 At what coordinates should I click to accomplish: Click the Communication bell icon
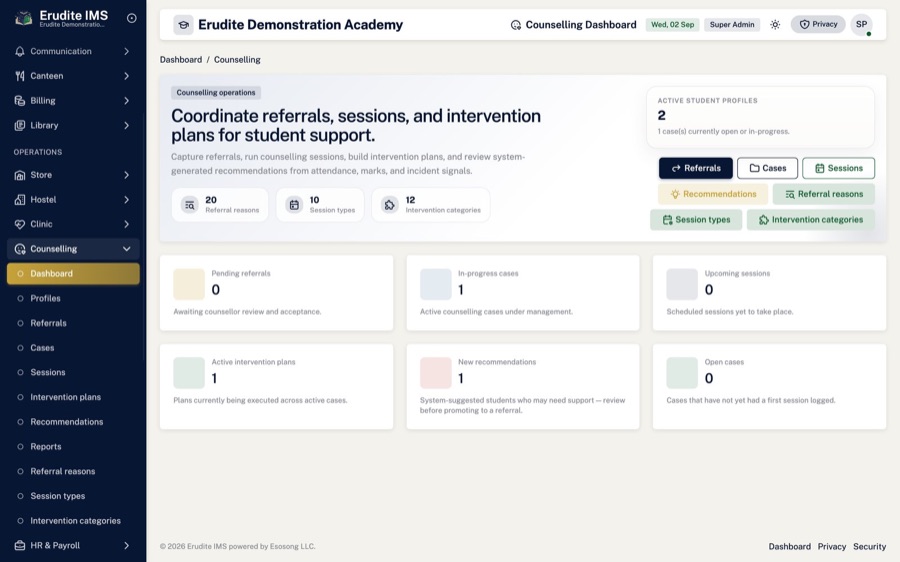click(x=20, y=51)
